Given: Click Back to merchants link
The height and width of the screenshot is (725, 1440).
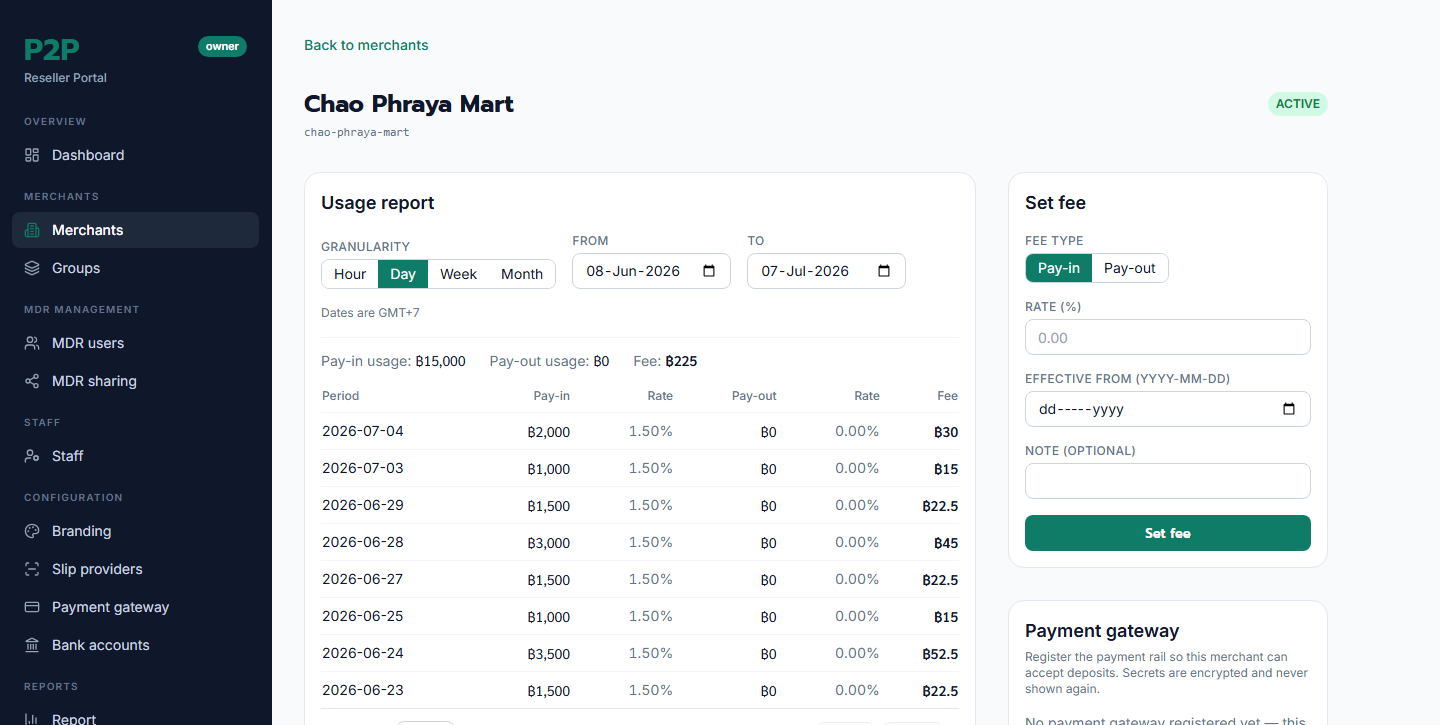Looking at the screenshot, I should tap(366, 45).
